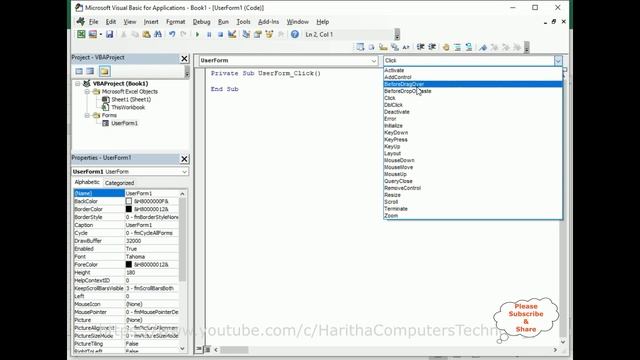This screenshot has height=360, width=640.
Task: Open the Debug menu
Action: 201,22
